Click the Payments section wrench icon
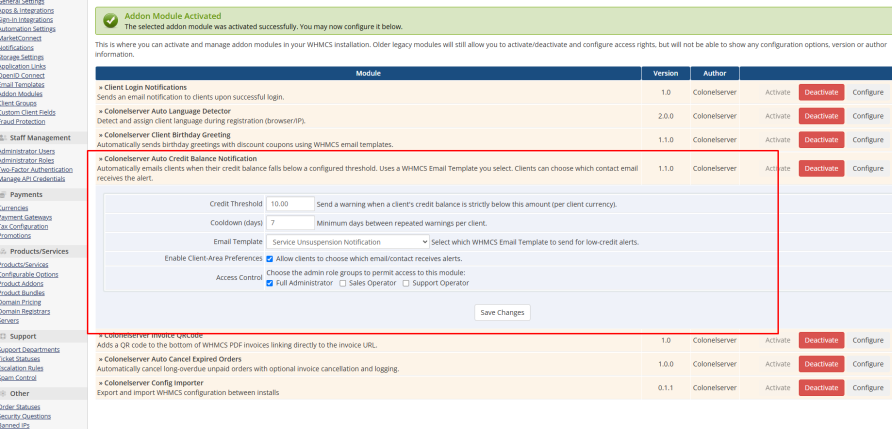Viewport: 892px width, 429px height. pyautogui.click(x=3, y=195)
